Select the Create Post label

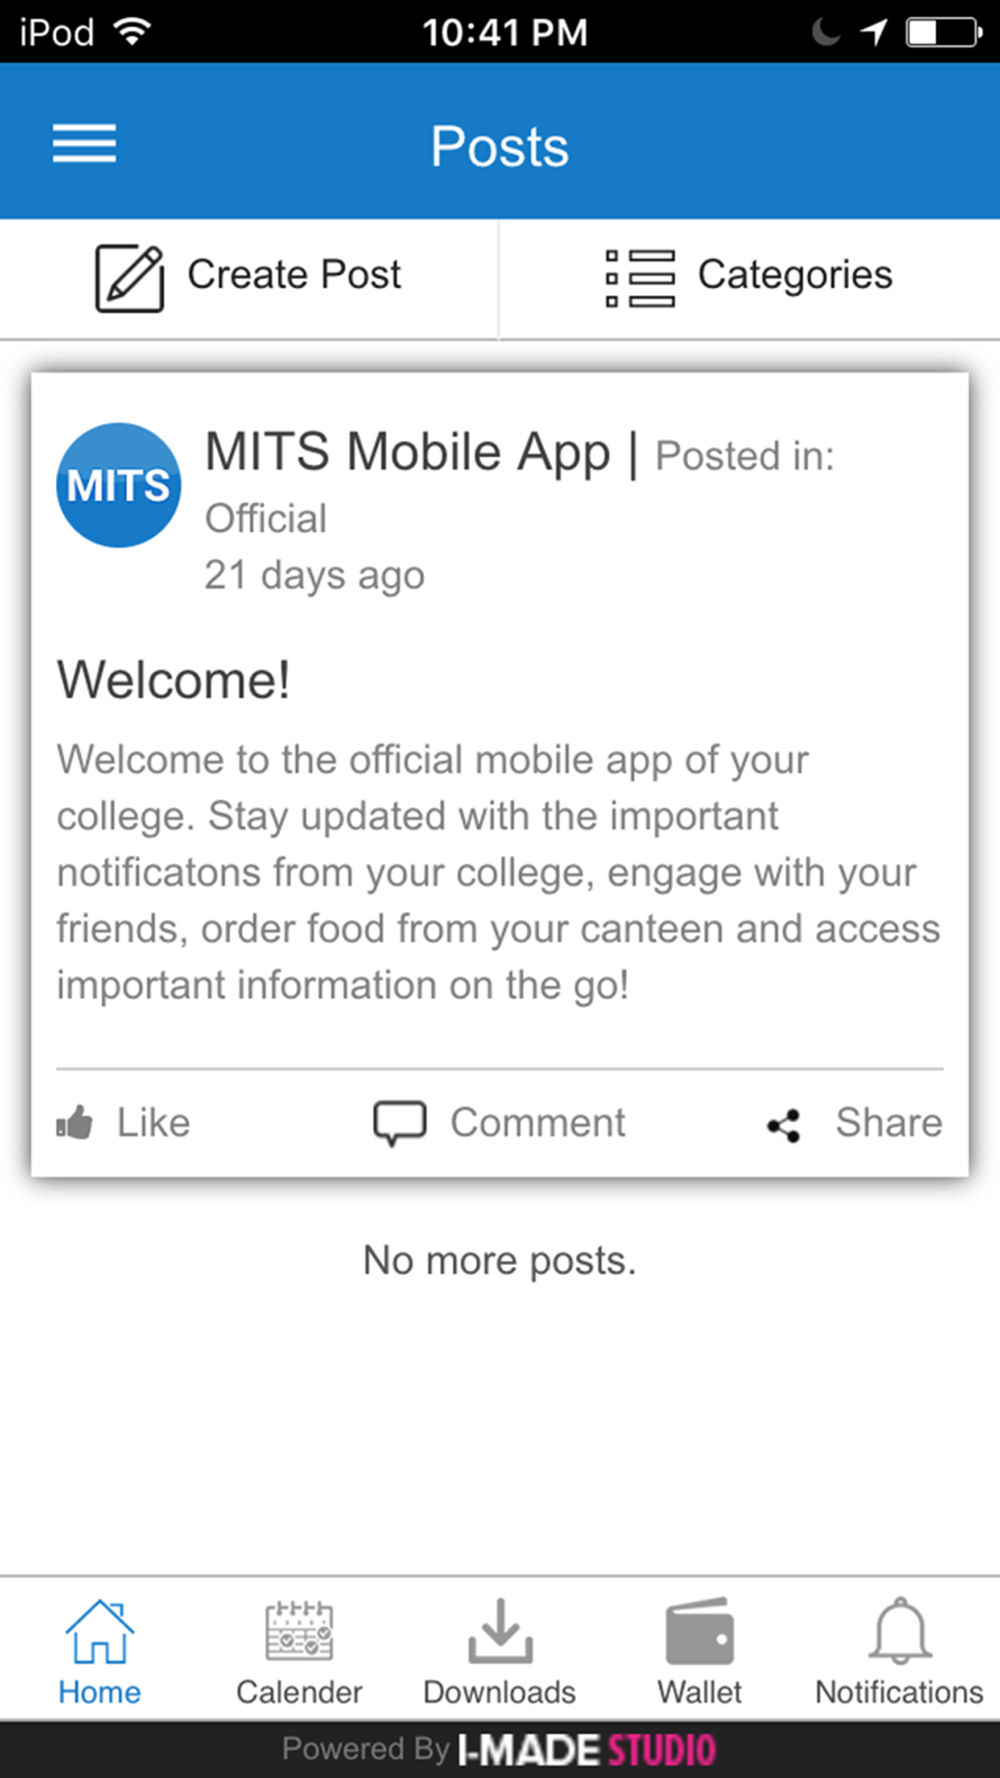click(x=294, y=274)
